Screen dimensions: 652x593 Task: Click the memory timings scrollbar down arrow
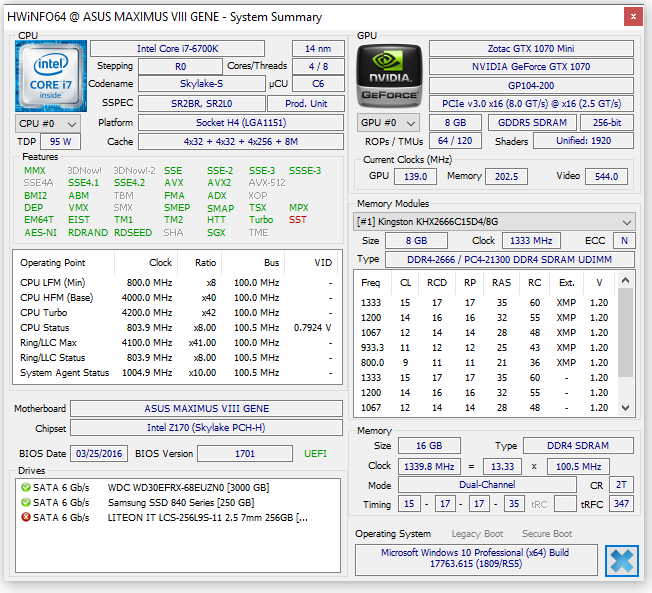625,408
